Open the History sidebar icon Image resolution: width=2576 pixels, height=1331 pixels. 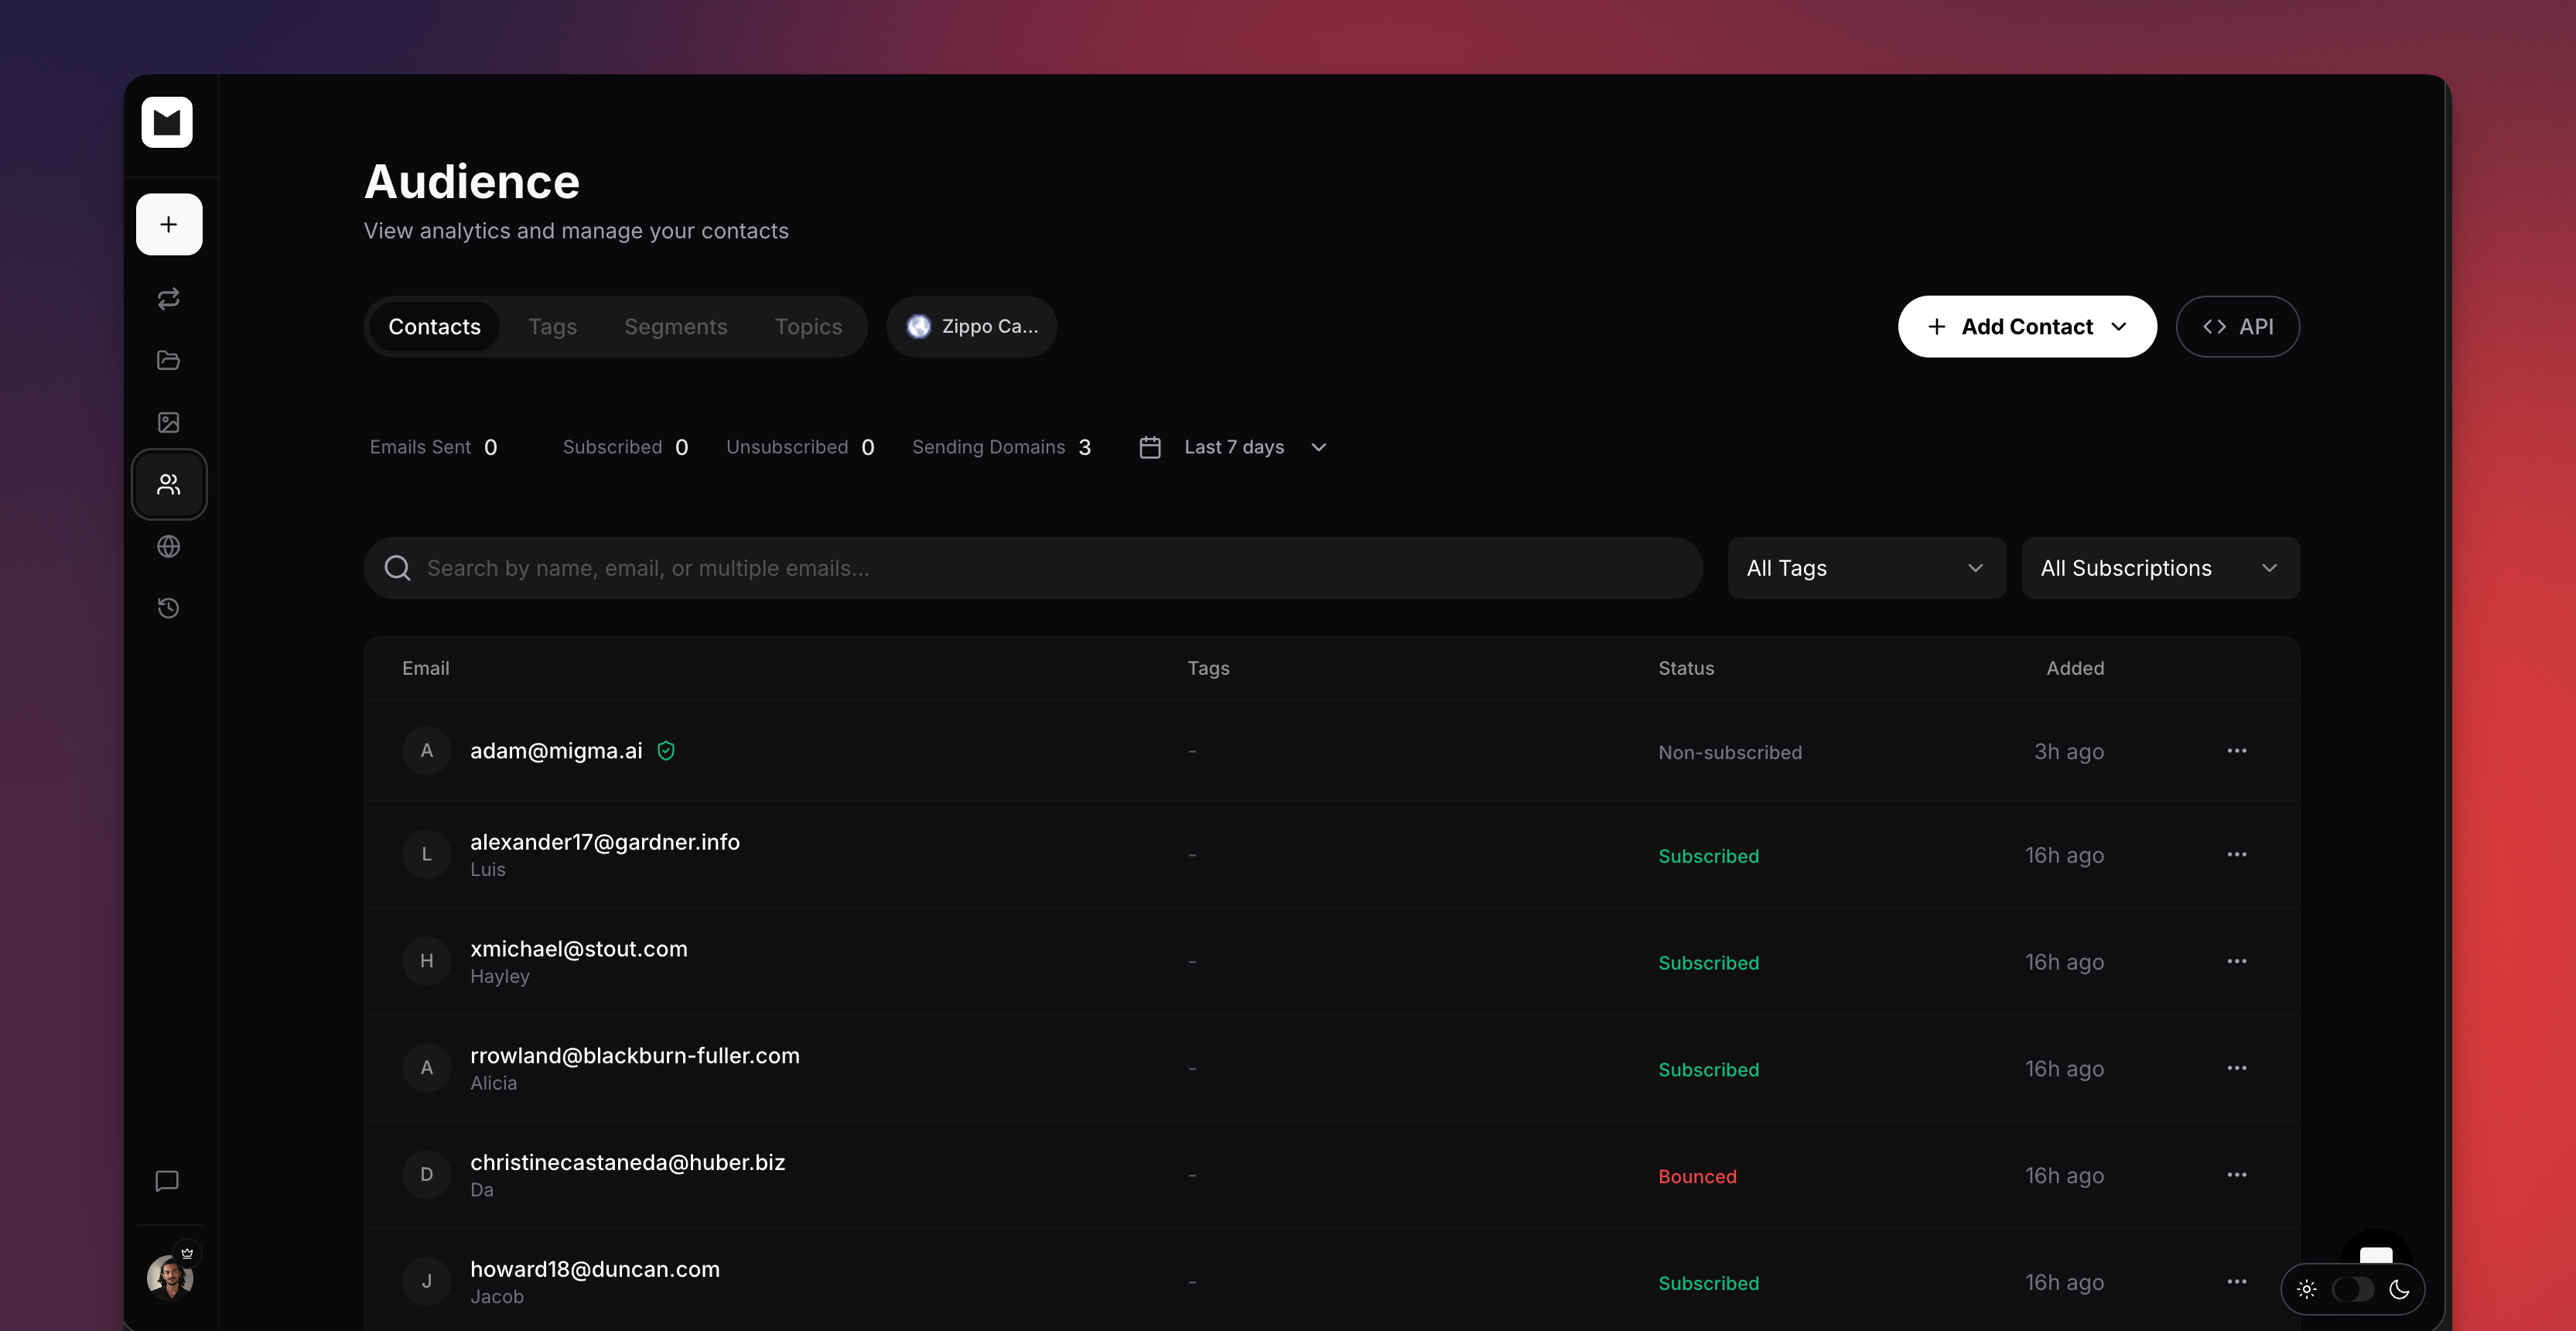tap(168, 608)
